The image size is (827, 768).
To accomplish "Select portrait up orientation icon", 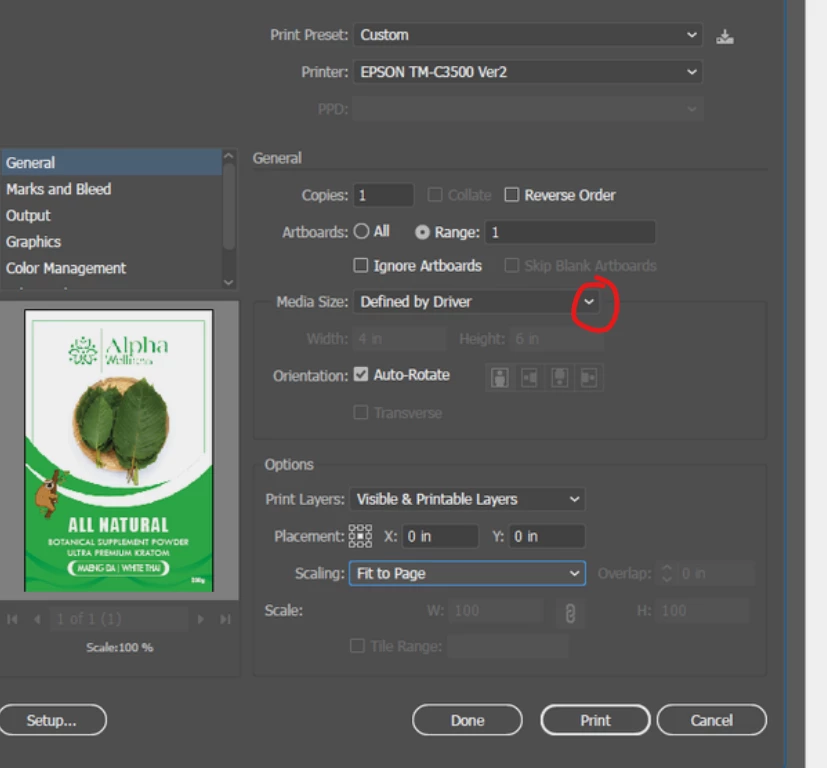I will (x=499, y=378).
